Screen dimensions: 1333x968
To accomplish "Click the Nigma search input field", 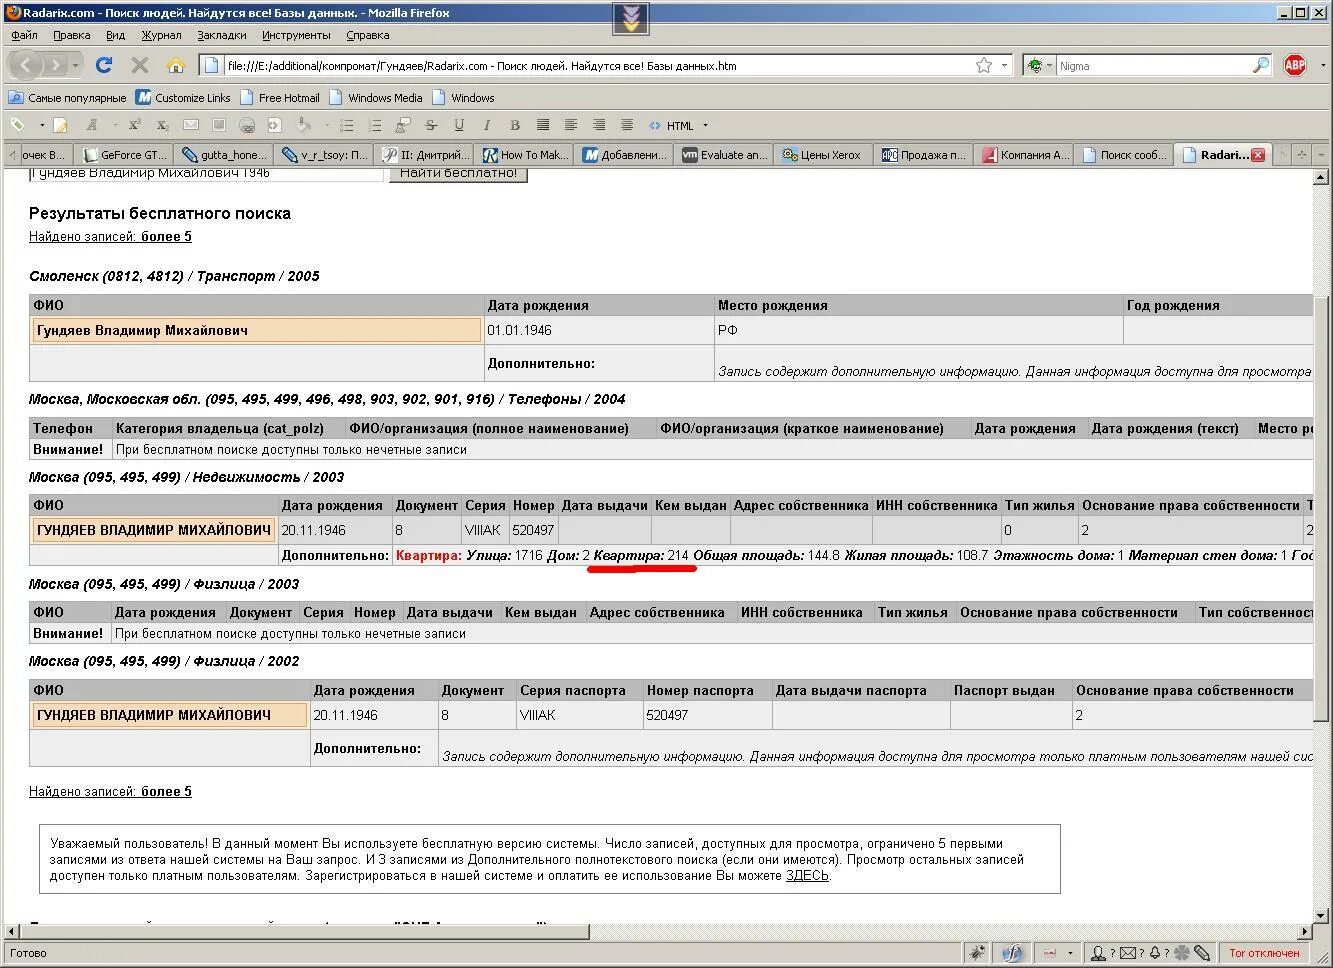I will [x=1153, y=66].
